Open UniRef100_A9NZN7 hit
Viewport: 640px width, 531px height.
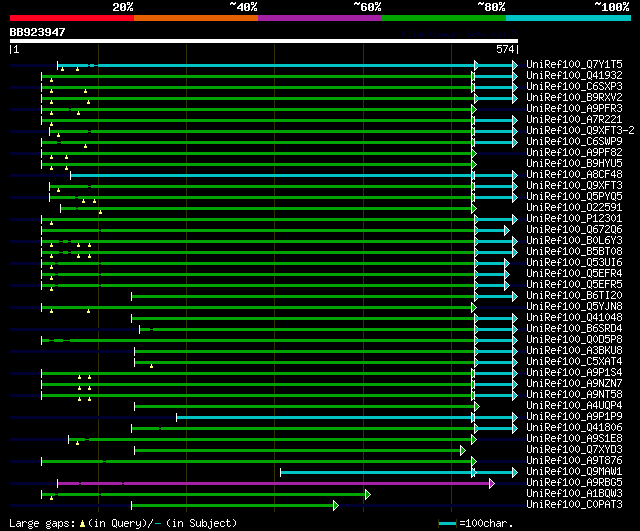(574, 384)
